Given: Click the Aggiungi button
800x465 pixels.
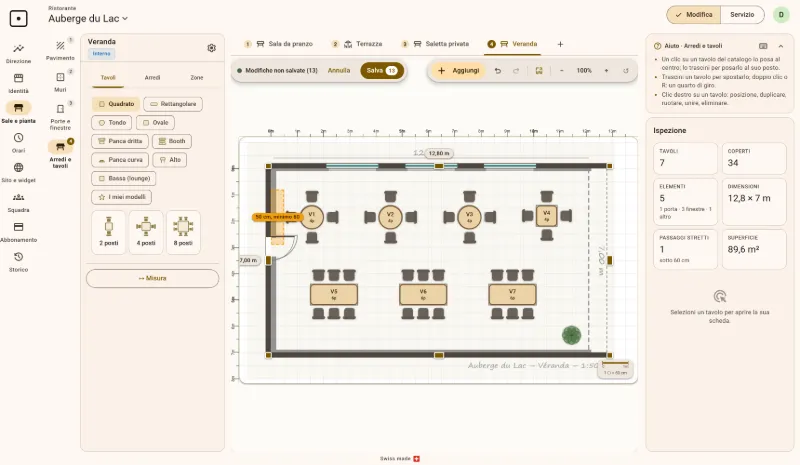Looking at the screenshot, I should [459, 70].
